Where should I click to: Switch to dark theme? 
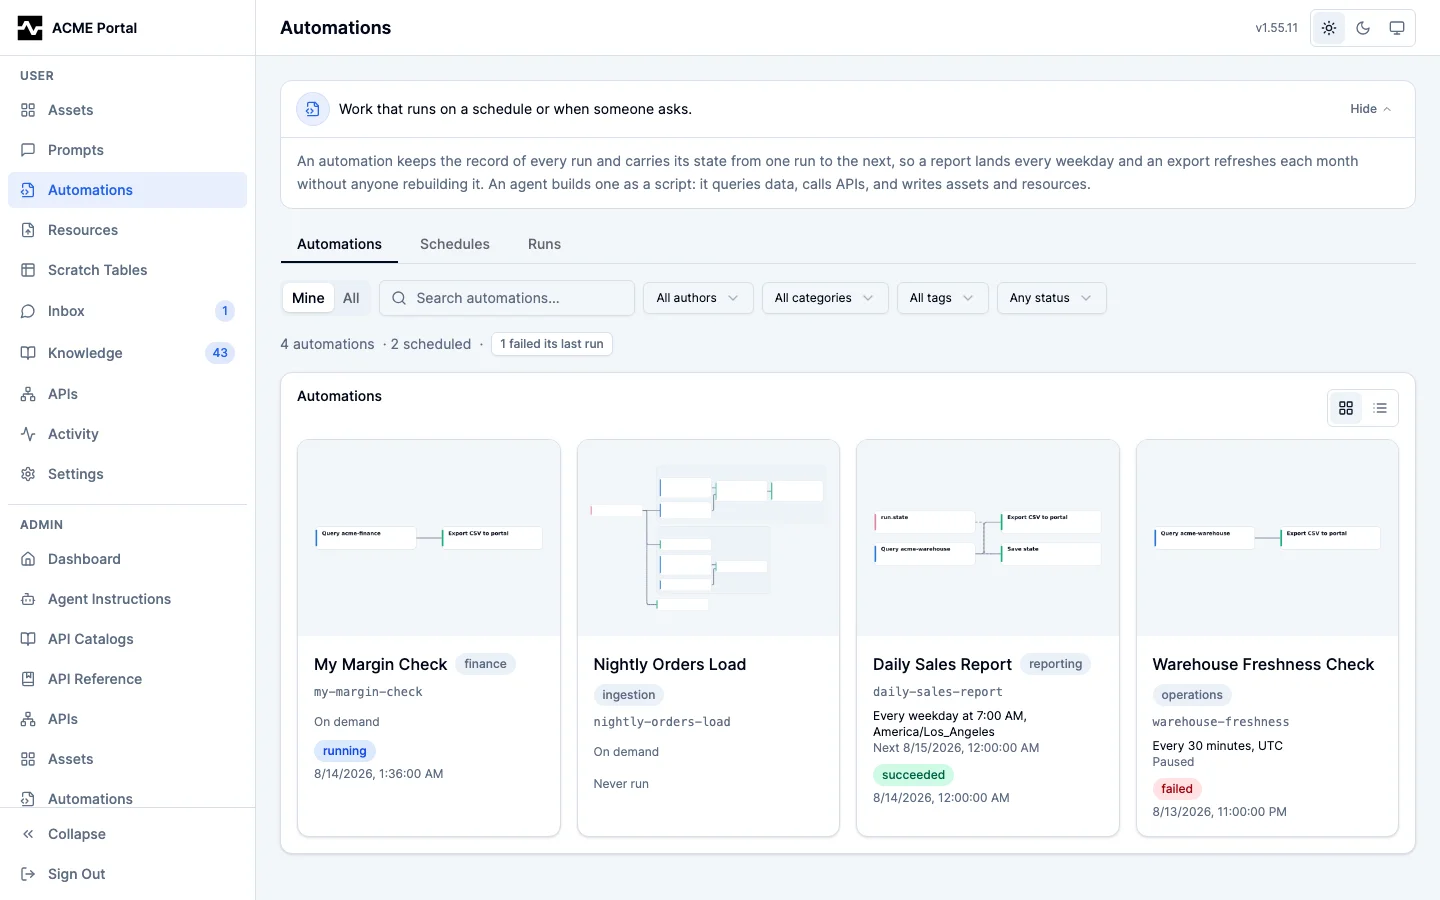pos(1363,28)
